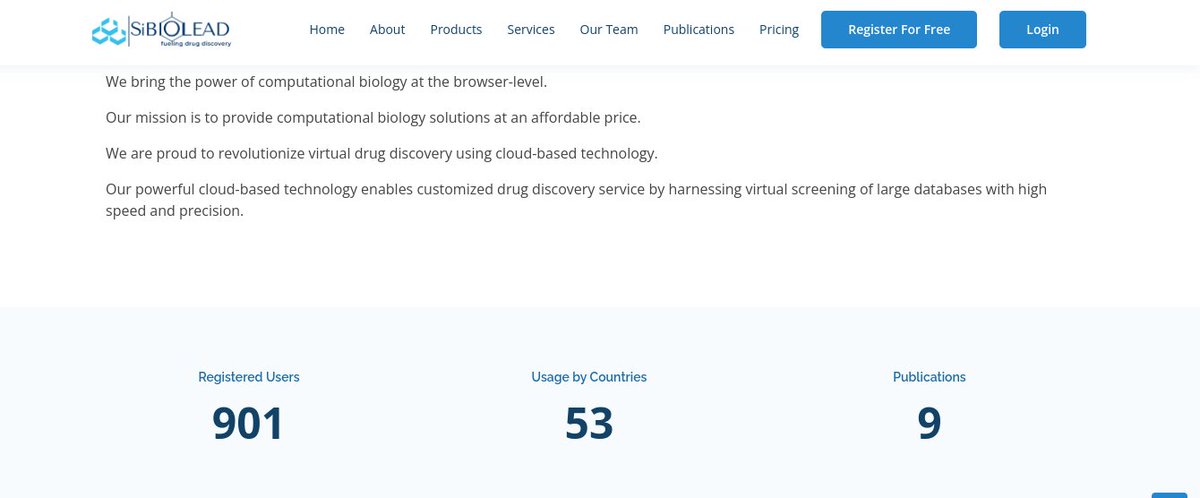The width and height of the screenshot is (1200, 498).
Task: Click the Login button
Action: pos(1042,29)
